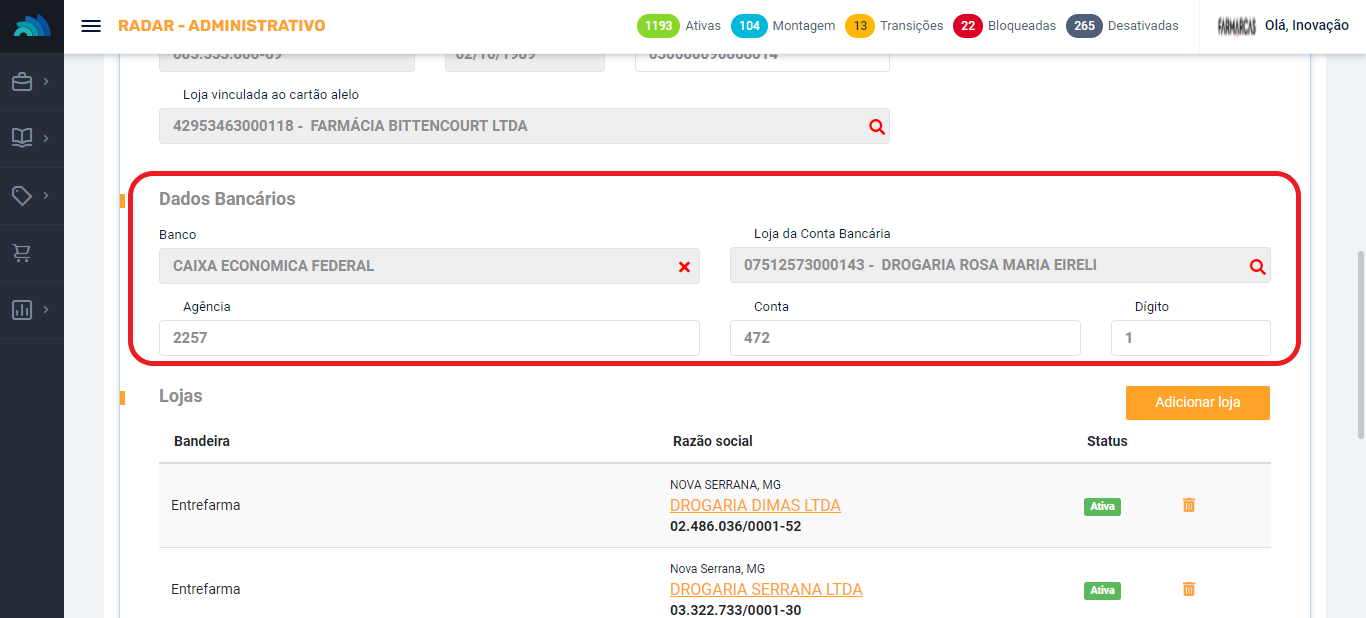Viewport: 1366px width, 618px height.
Task: Clear the Banco field with red X
Action: pos(684,267)
